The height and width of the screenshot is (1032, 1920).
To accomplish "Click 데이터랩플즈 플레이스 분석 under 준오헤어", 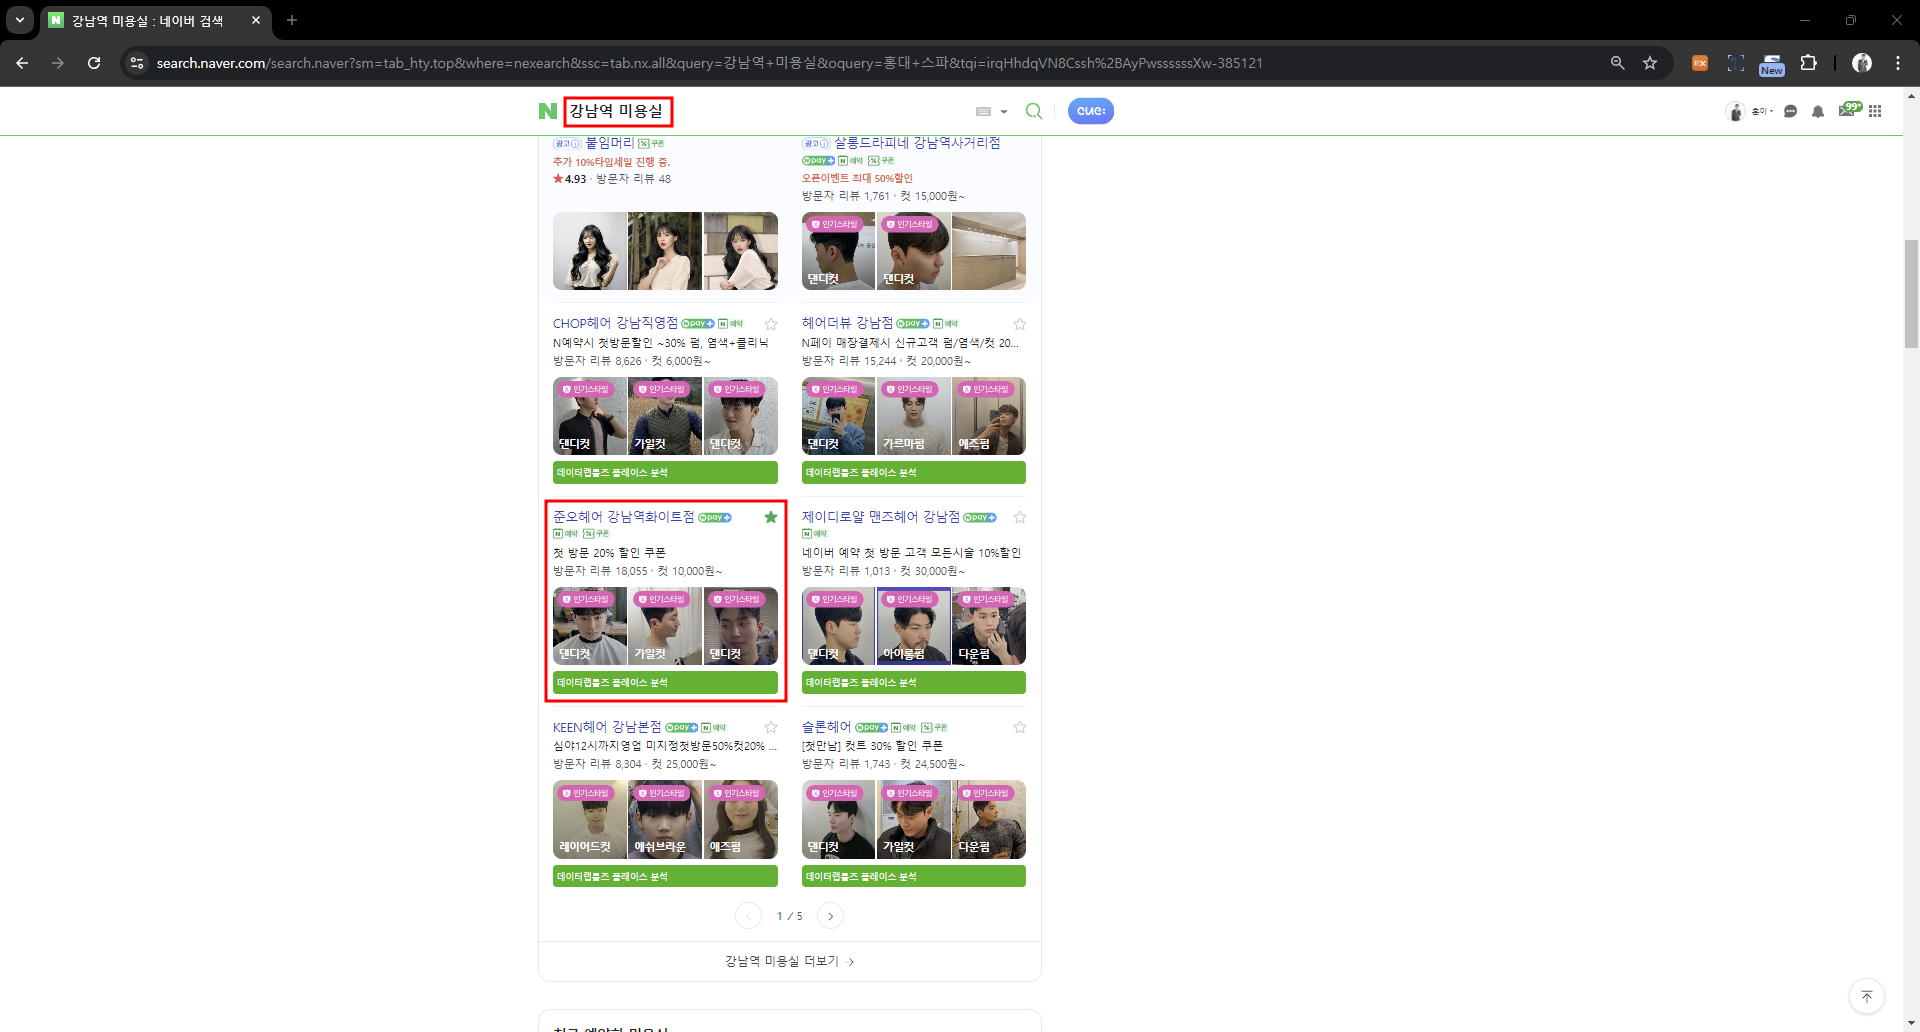I will 665,682.
